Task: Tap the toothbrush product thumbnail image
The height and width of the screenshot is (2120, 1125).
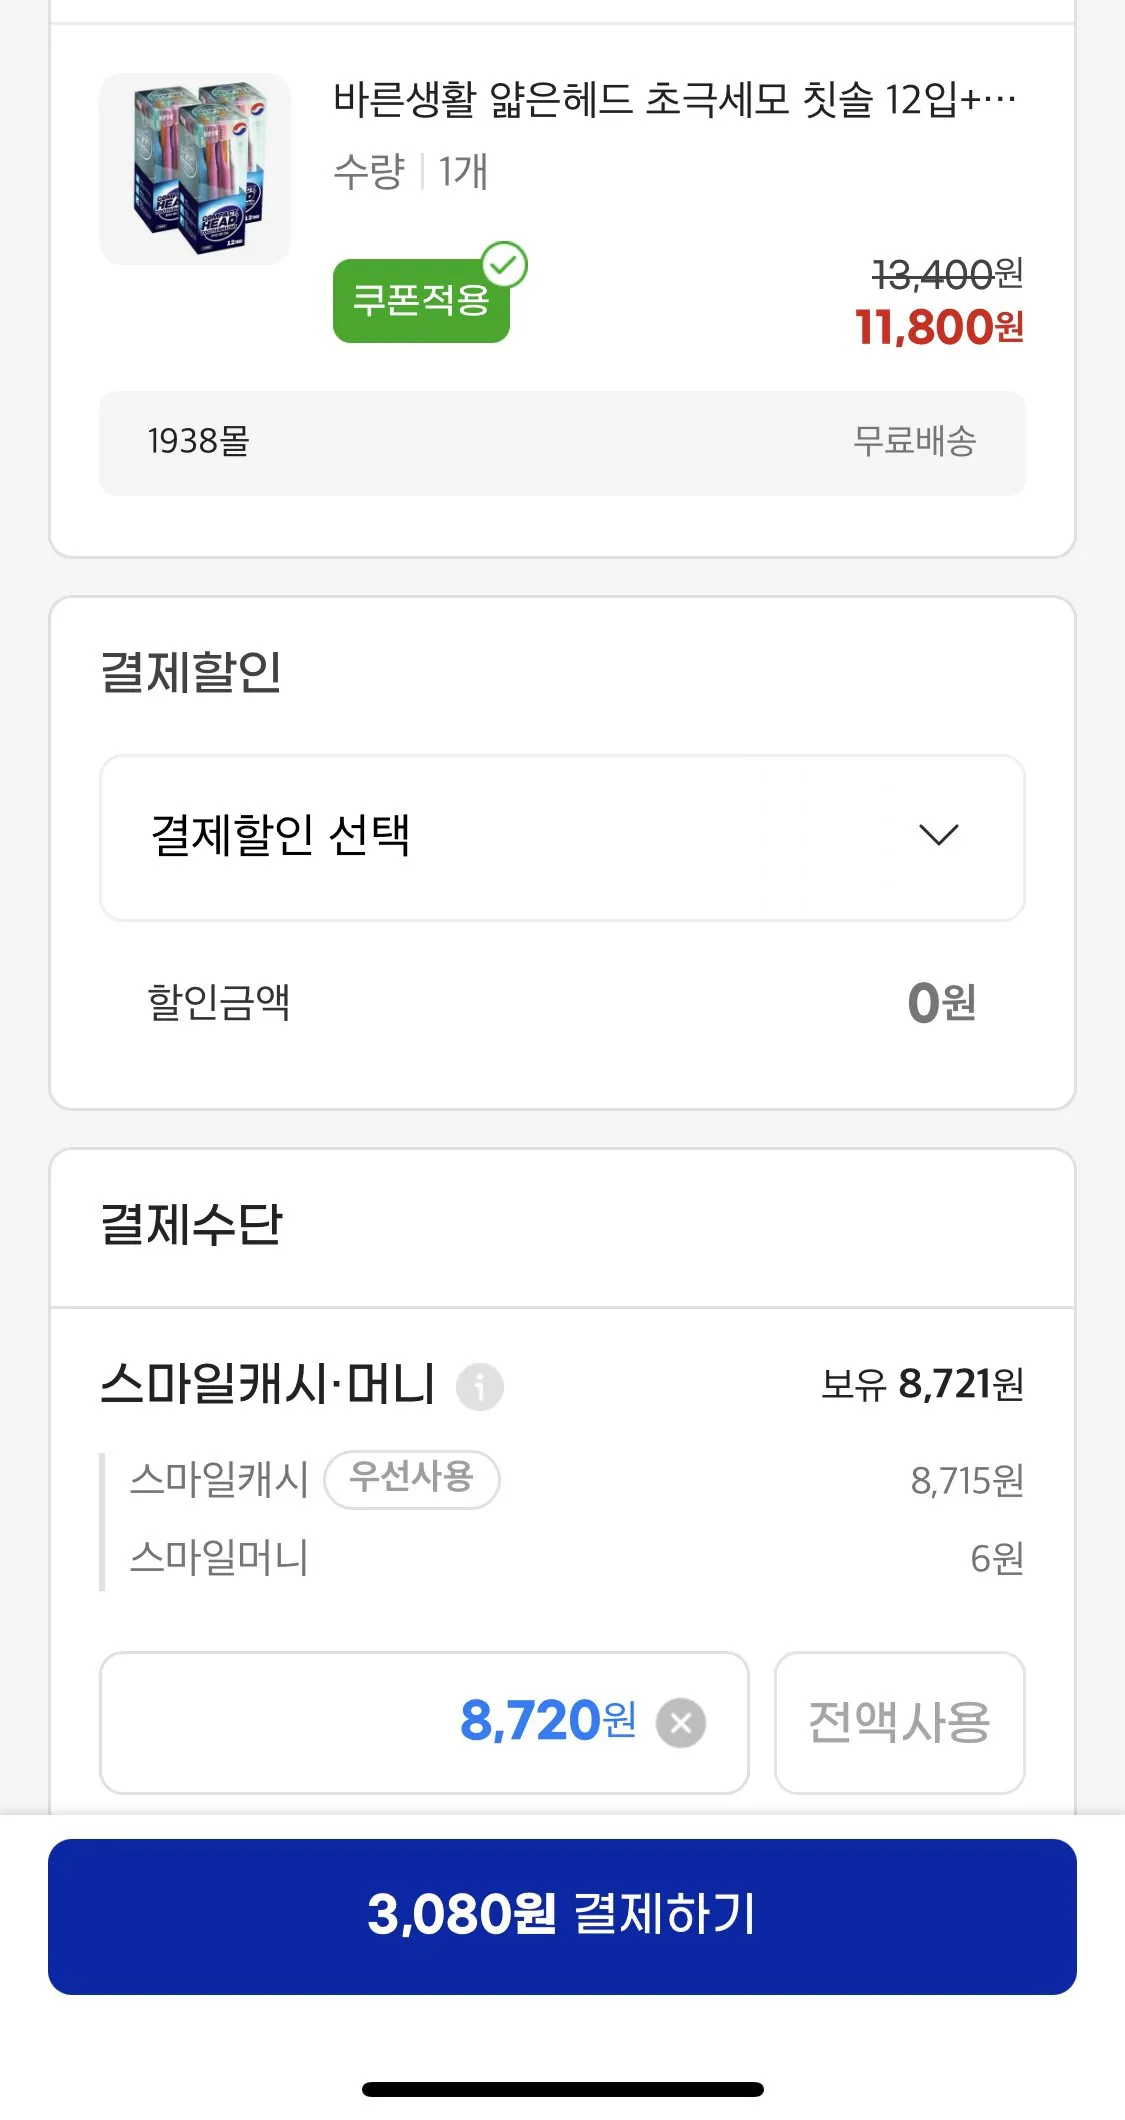Action: tap(195, 169)
